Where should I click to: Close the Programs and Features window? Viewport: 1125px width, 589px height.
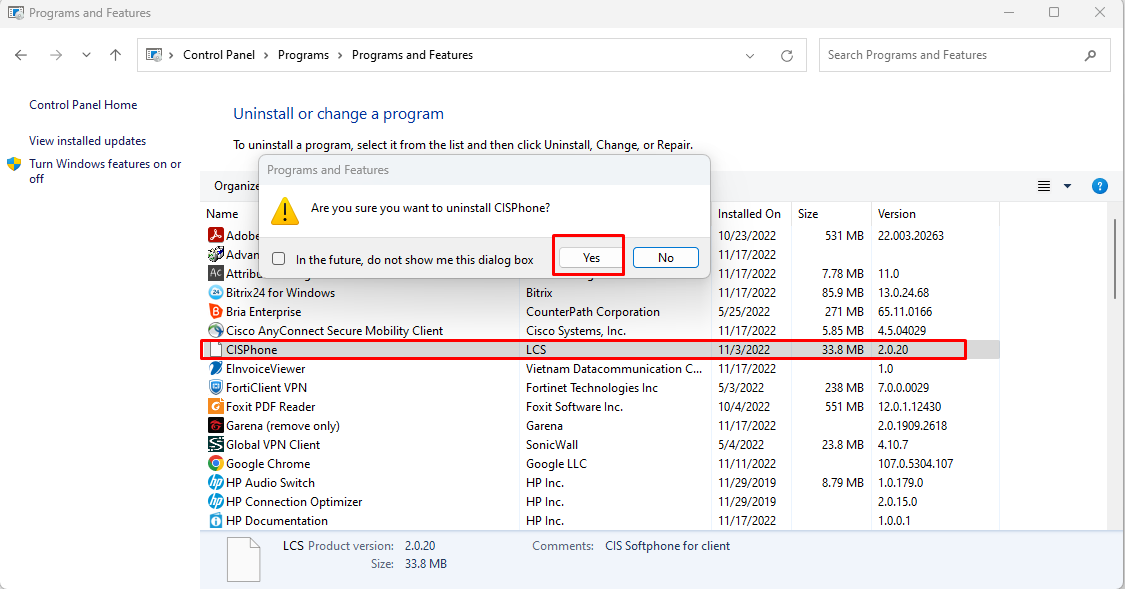click(1099, 13)
